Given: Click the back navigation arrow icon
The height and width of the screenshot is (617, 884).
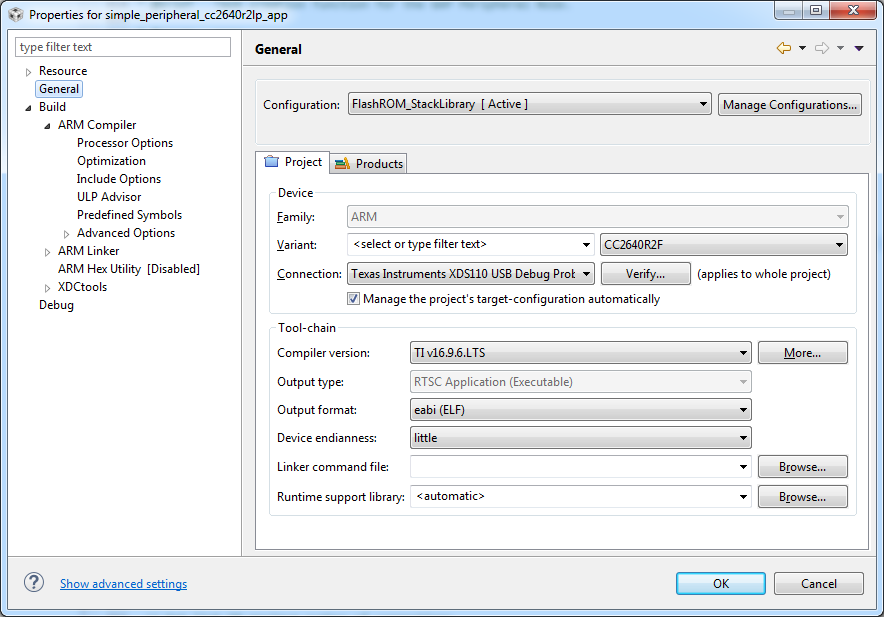Looking at the screenshot, I should click(783, 49).
